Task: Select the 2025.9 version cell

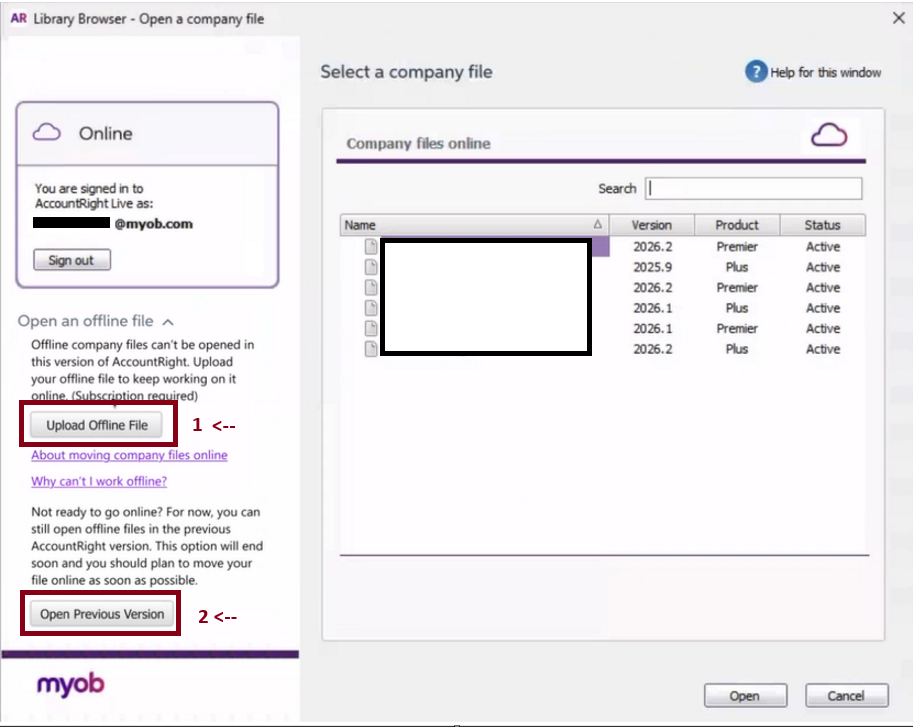Action: point(652,267)
